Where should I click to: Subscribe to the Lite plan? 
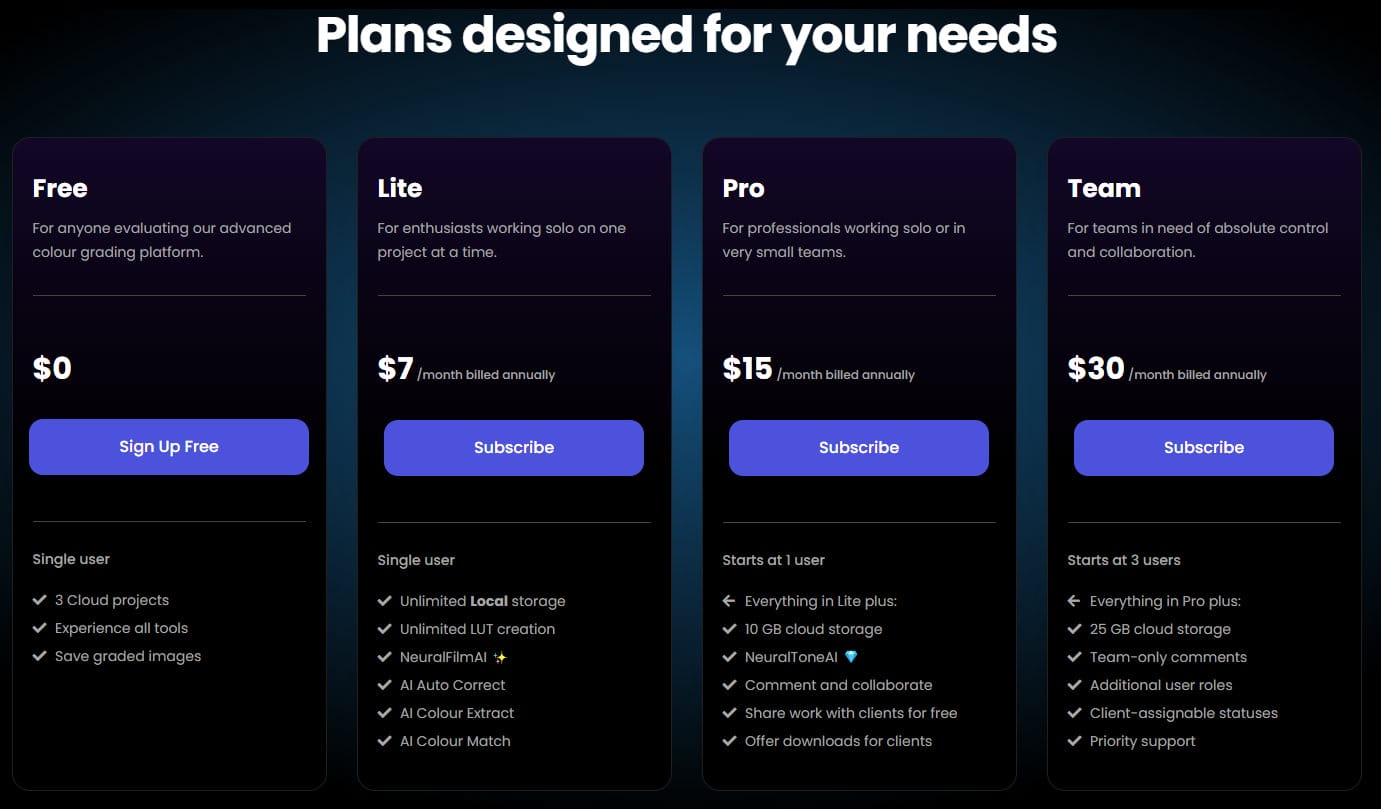click(514, 448)
